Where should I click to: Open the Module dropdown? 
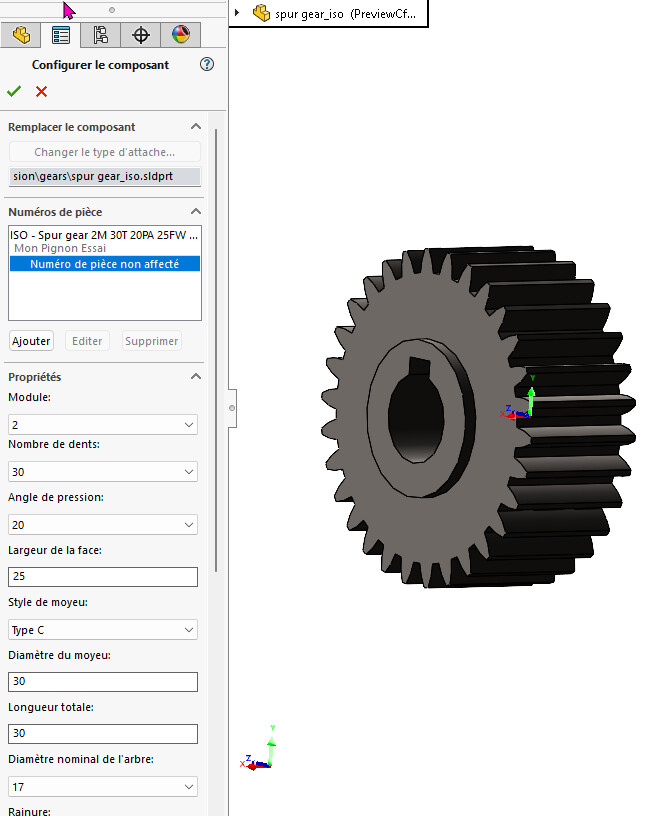coord(102,425)
